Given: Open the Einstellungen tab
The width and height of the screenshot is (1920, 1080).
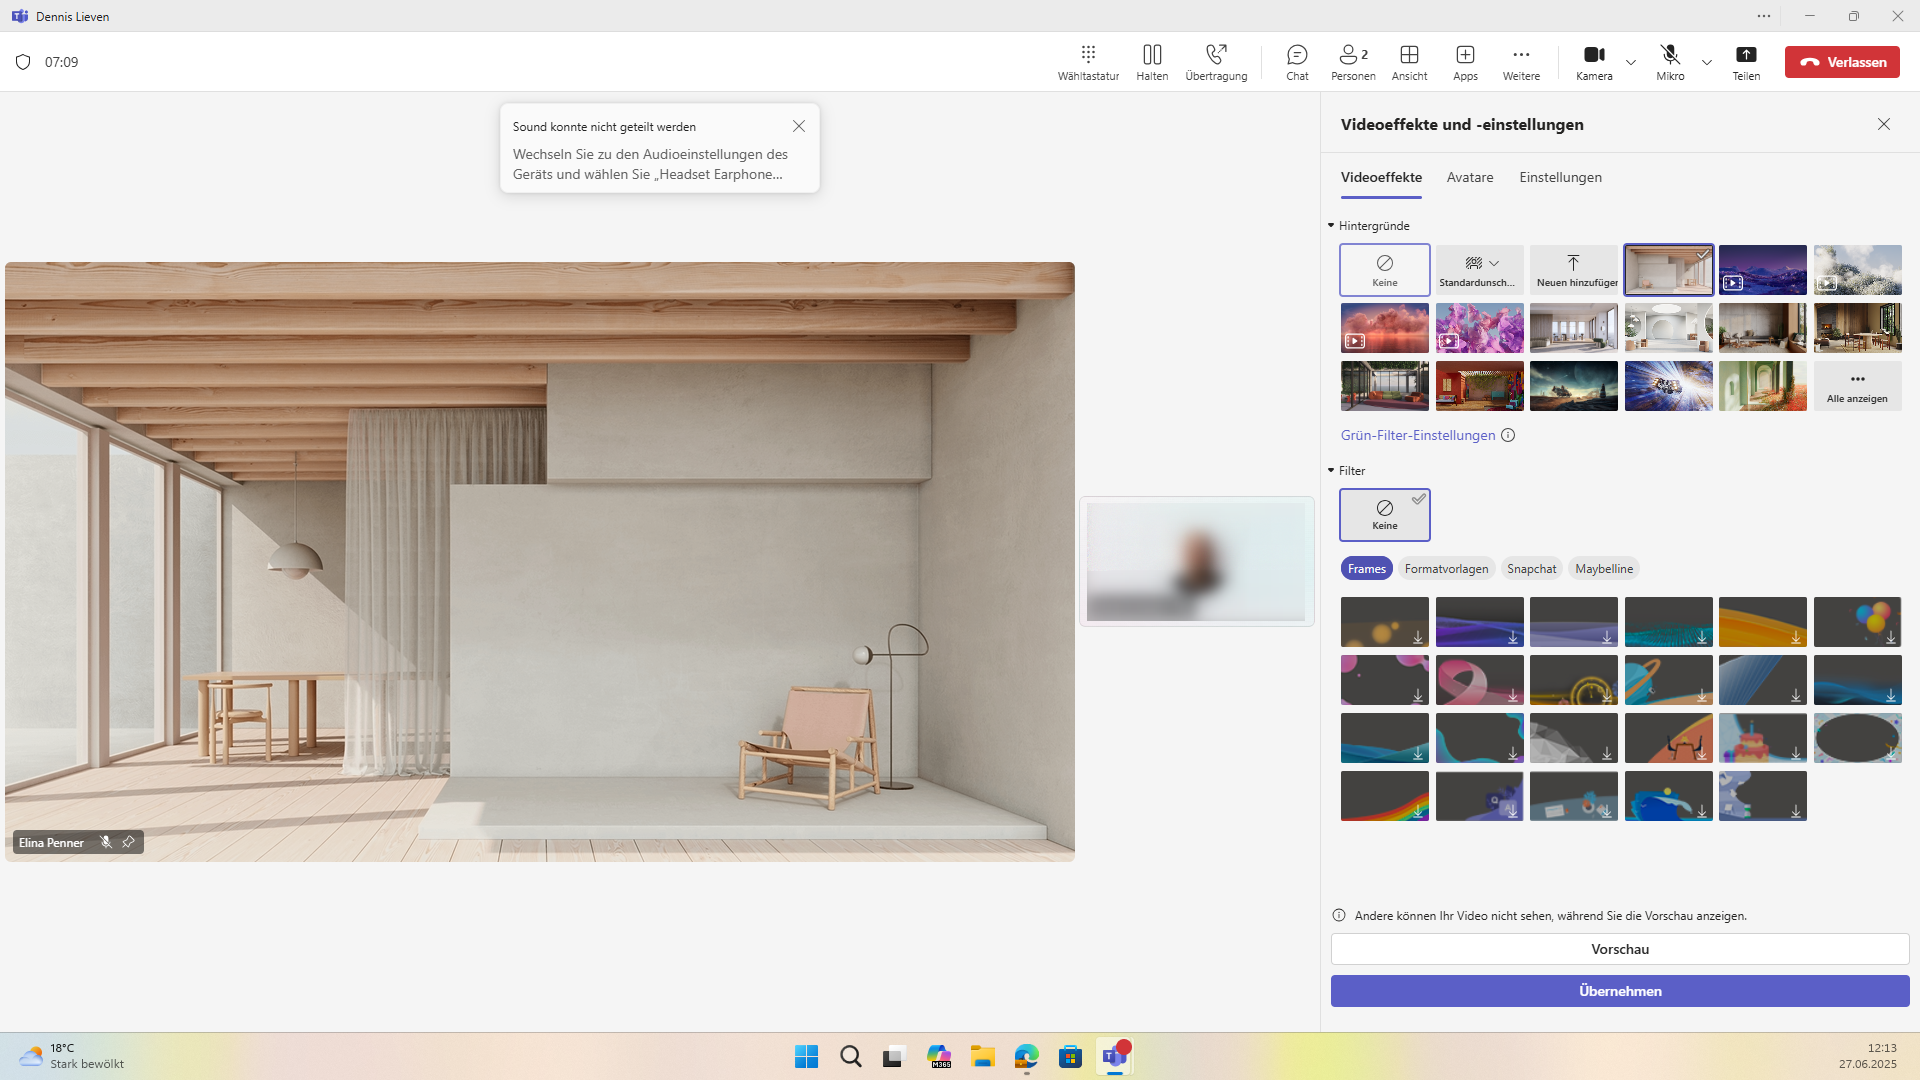Looking at the screenshot, I should (x=1560, y=177).
